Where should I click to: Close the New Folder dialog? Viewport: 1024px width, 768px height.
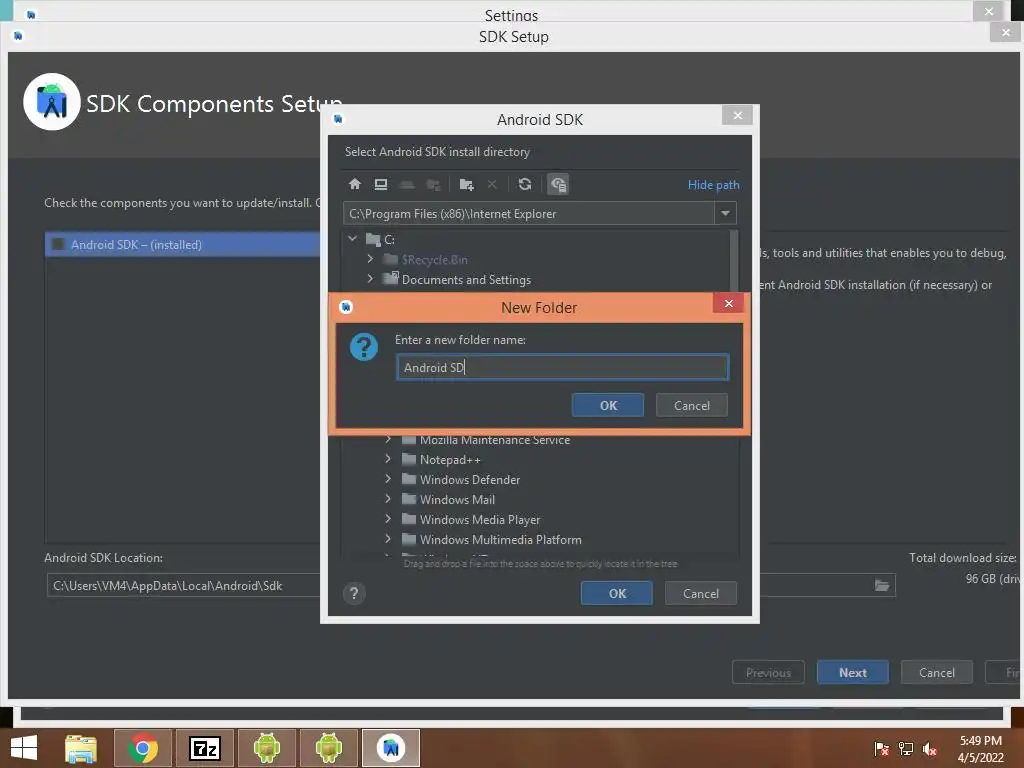(728, 303)
